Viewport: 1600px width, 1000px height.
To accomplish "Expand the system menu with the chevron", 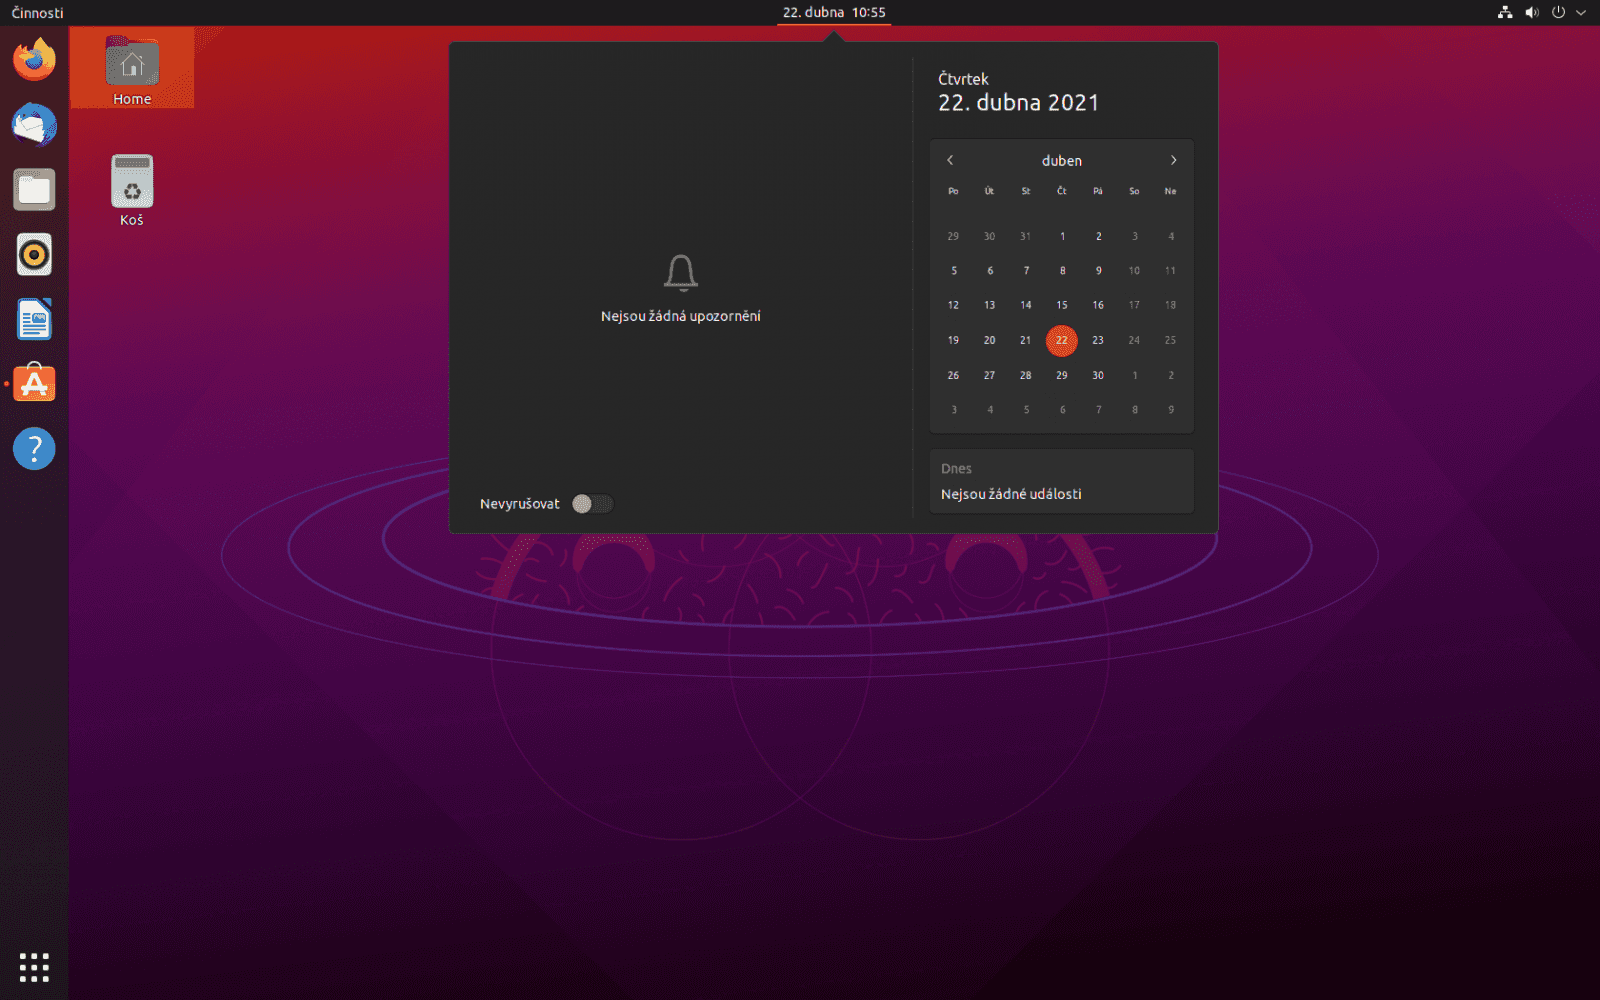I will pos(1580,13).
